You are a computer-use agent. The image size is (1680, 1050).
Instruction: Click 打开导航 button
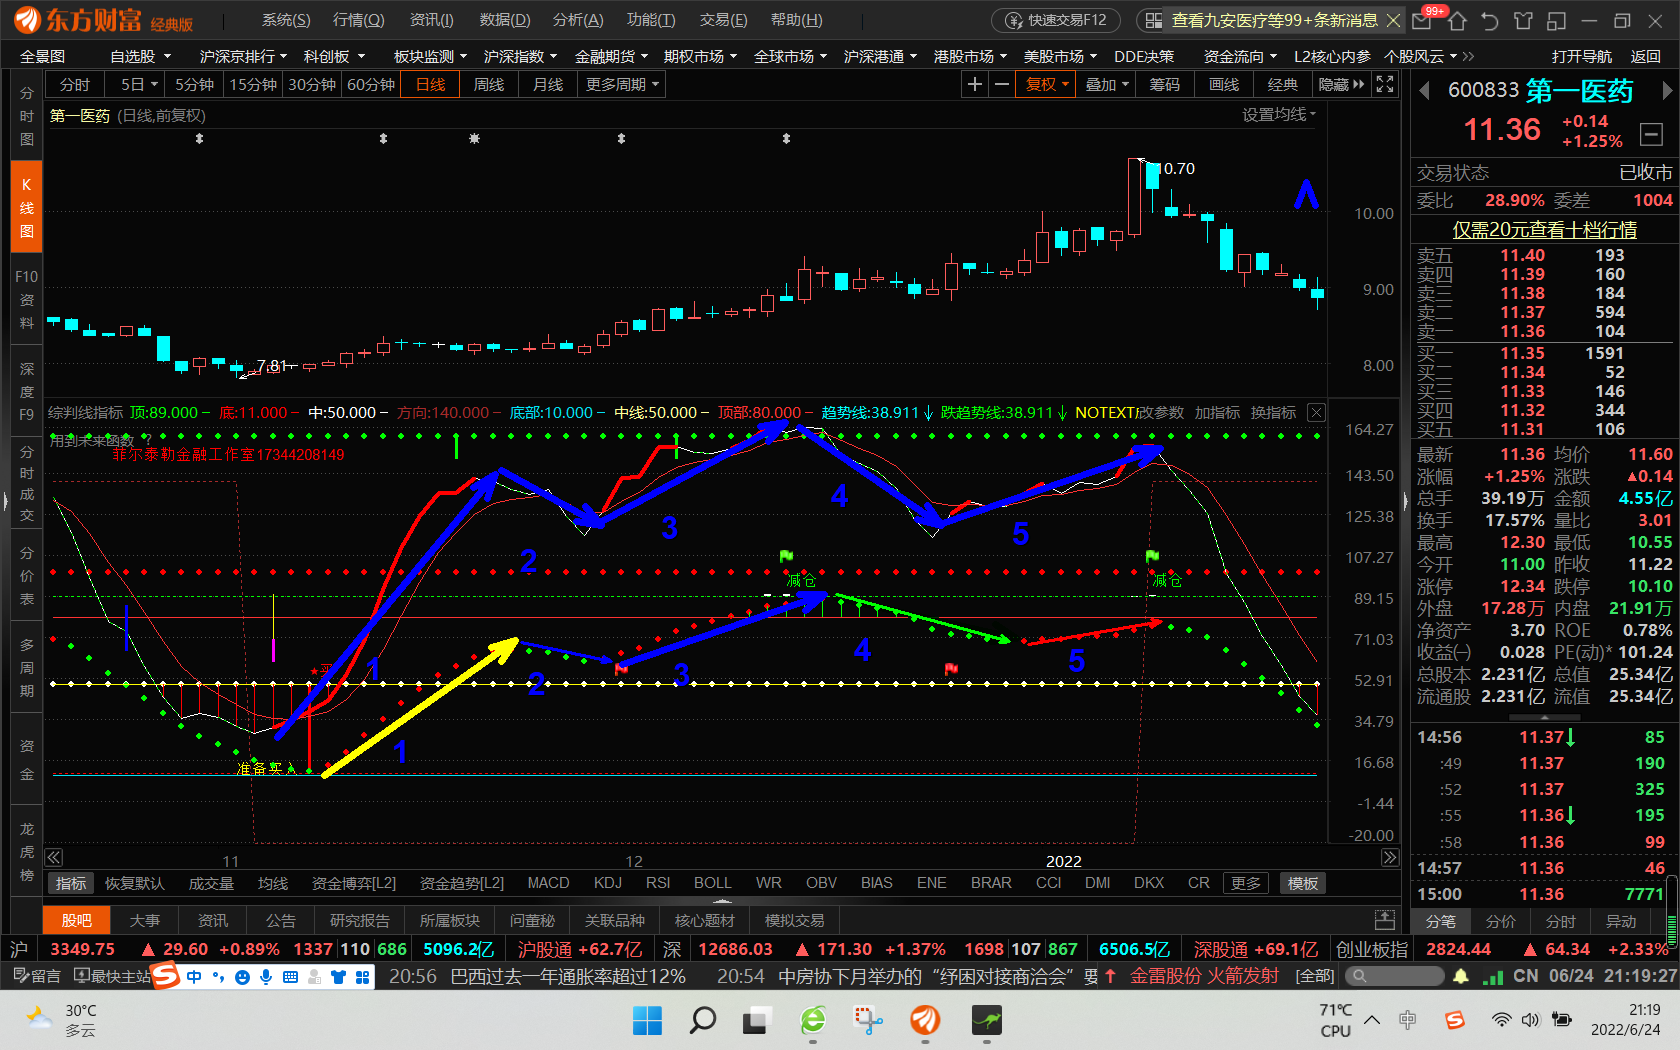[1582, 57]
